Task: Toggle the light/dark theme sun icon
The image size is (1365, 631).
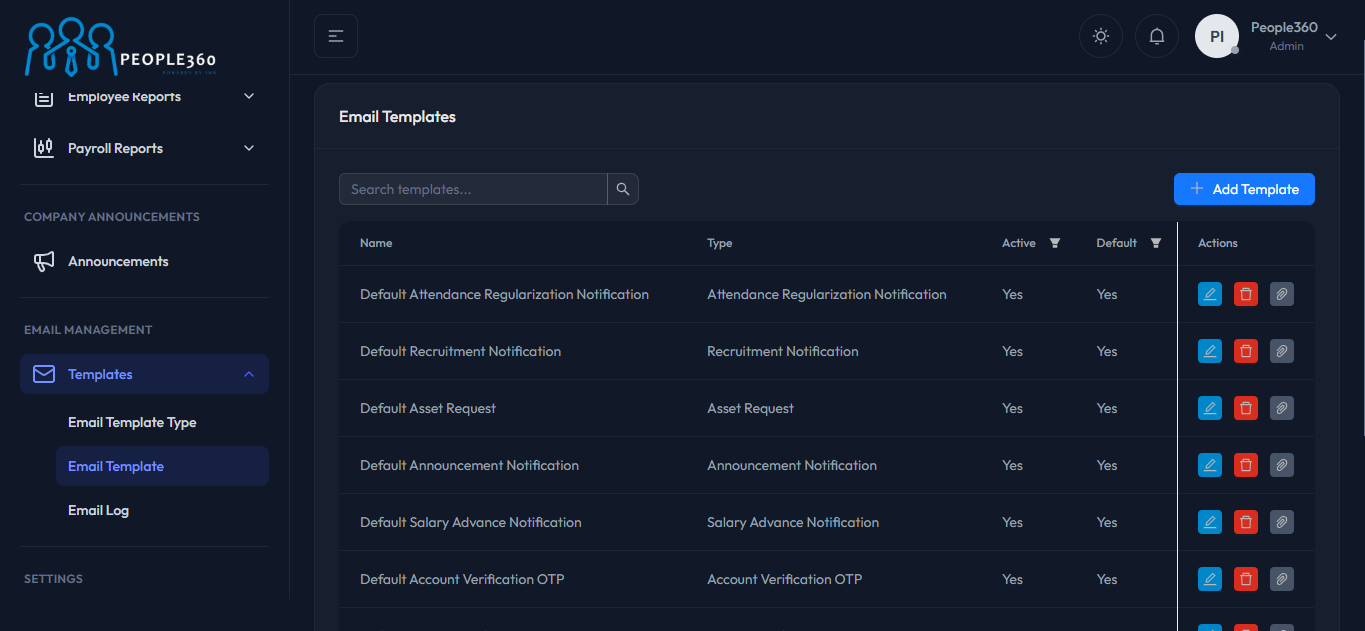Action: point(1100,36)
